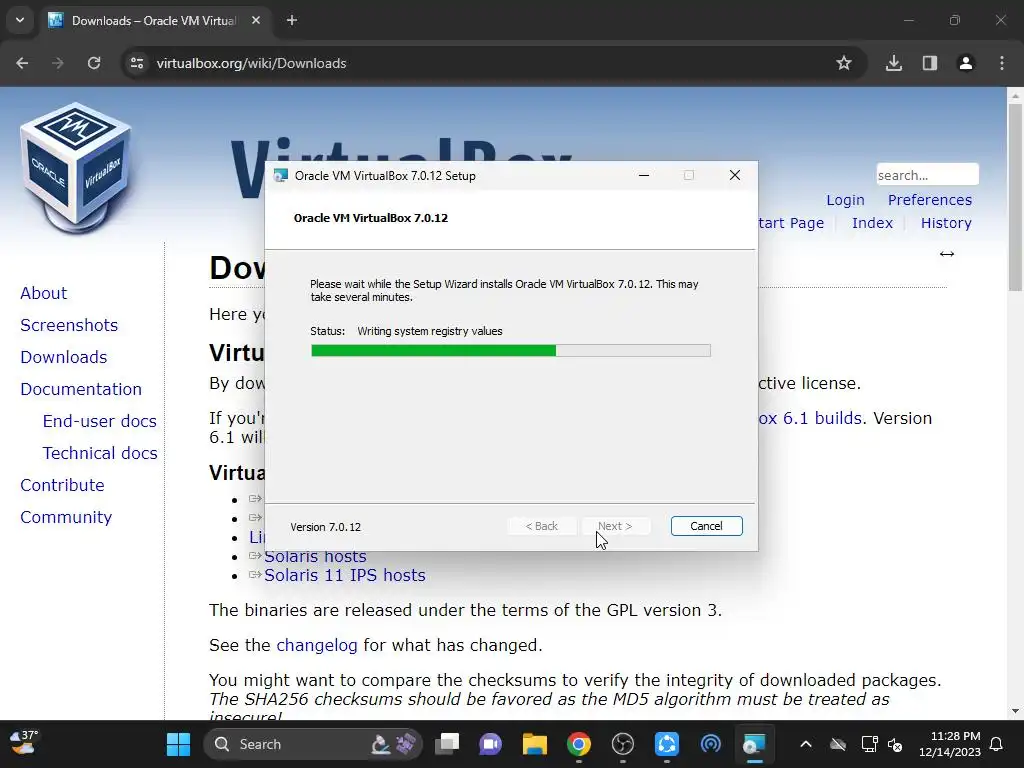
Task: Switch to Chrome in taskbar
Action: (x=579, y=744)
